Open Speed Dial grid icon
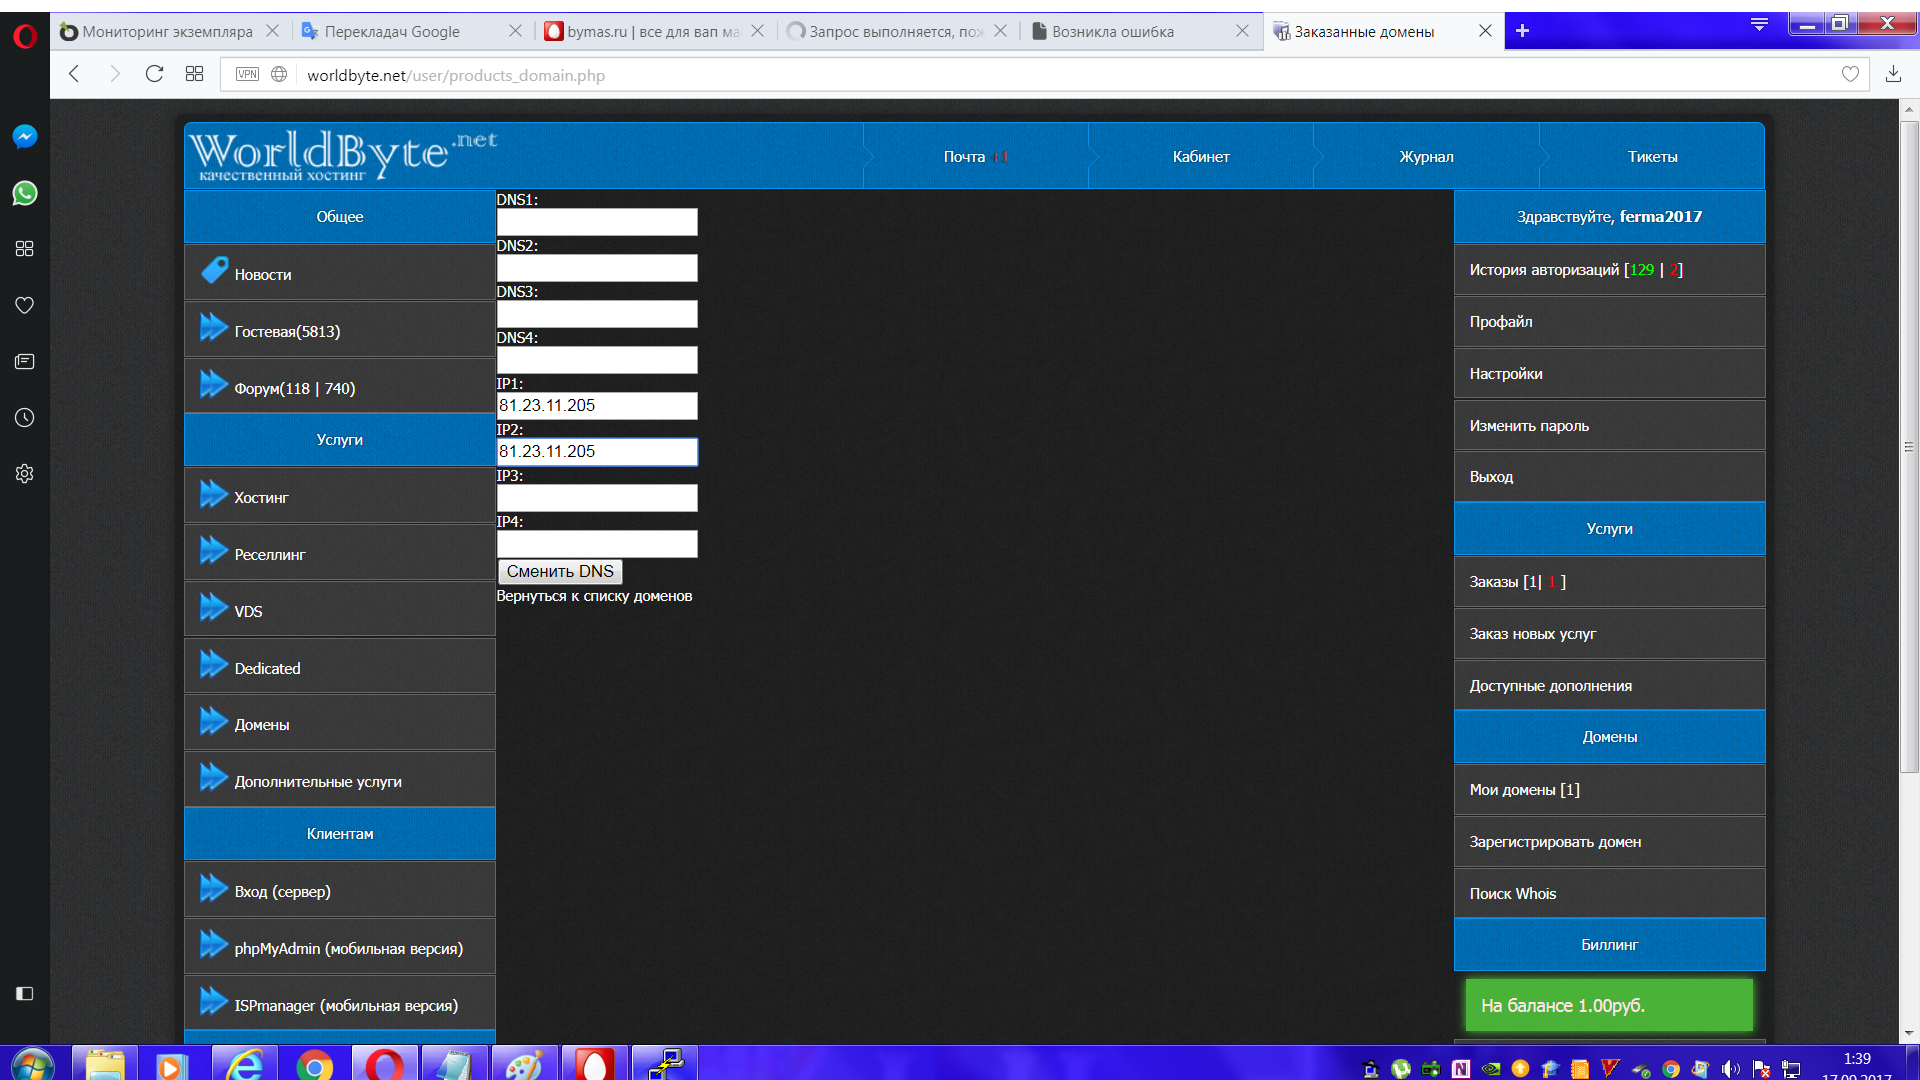The height and width of the screenshot is (1080, 1920). (x=194, y=74)
